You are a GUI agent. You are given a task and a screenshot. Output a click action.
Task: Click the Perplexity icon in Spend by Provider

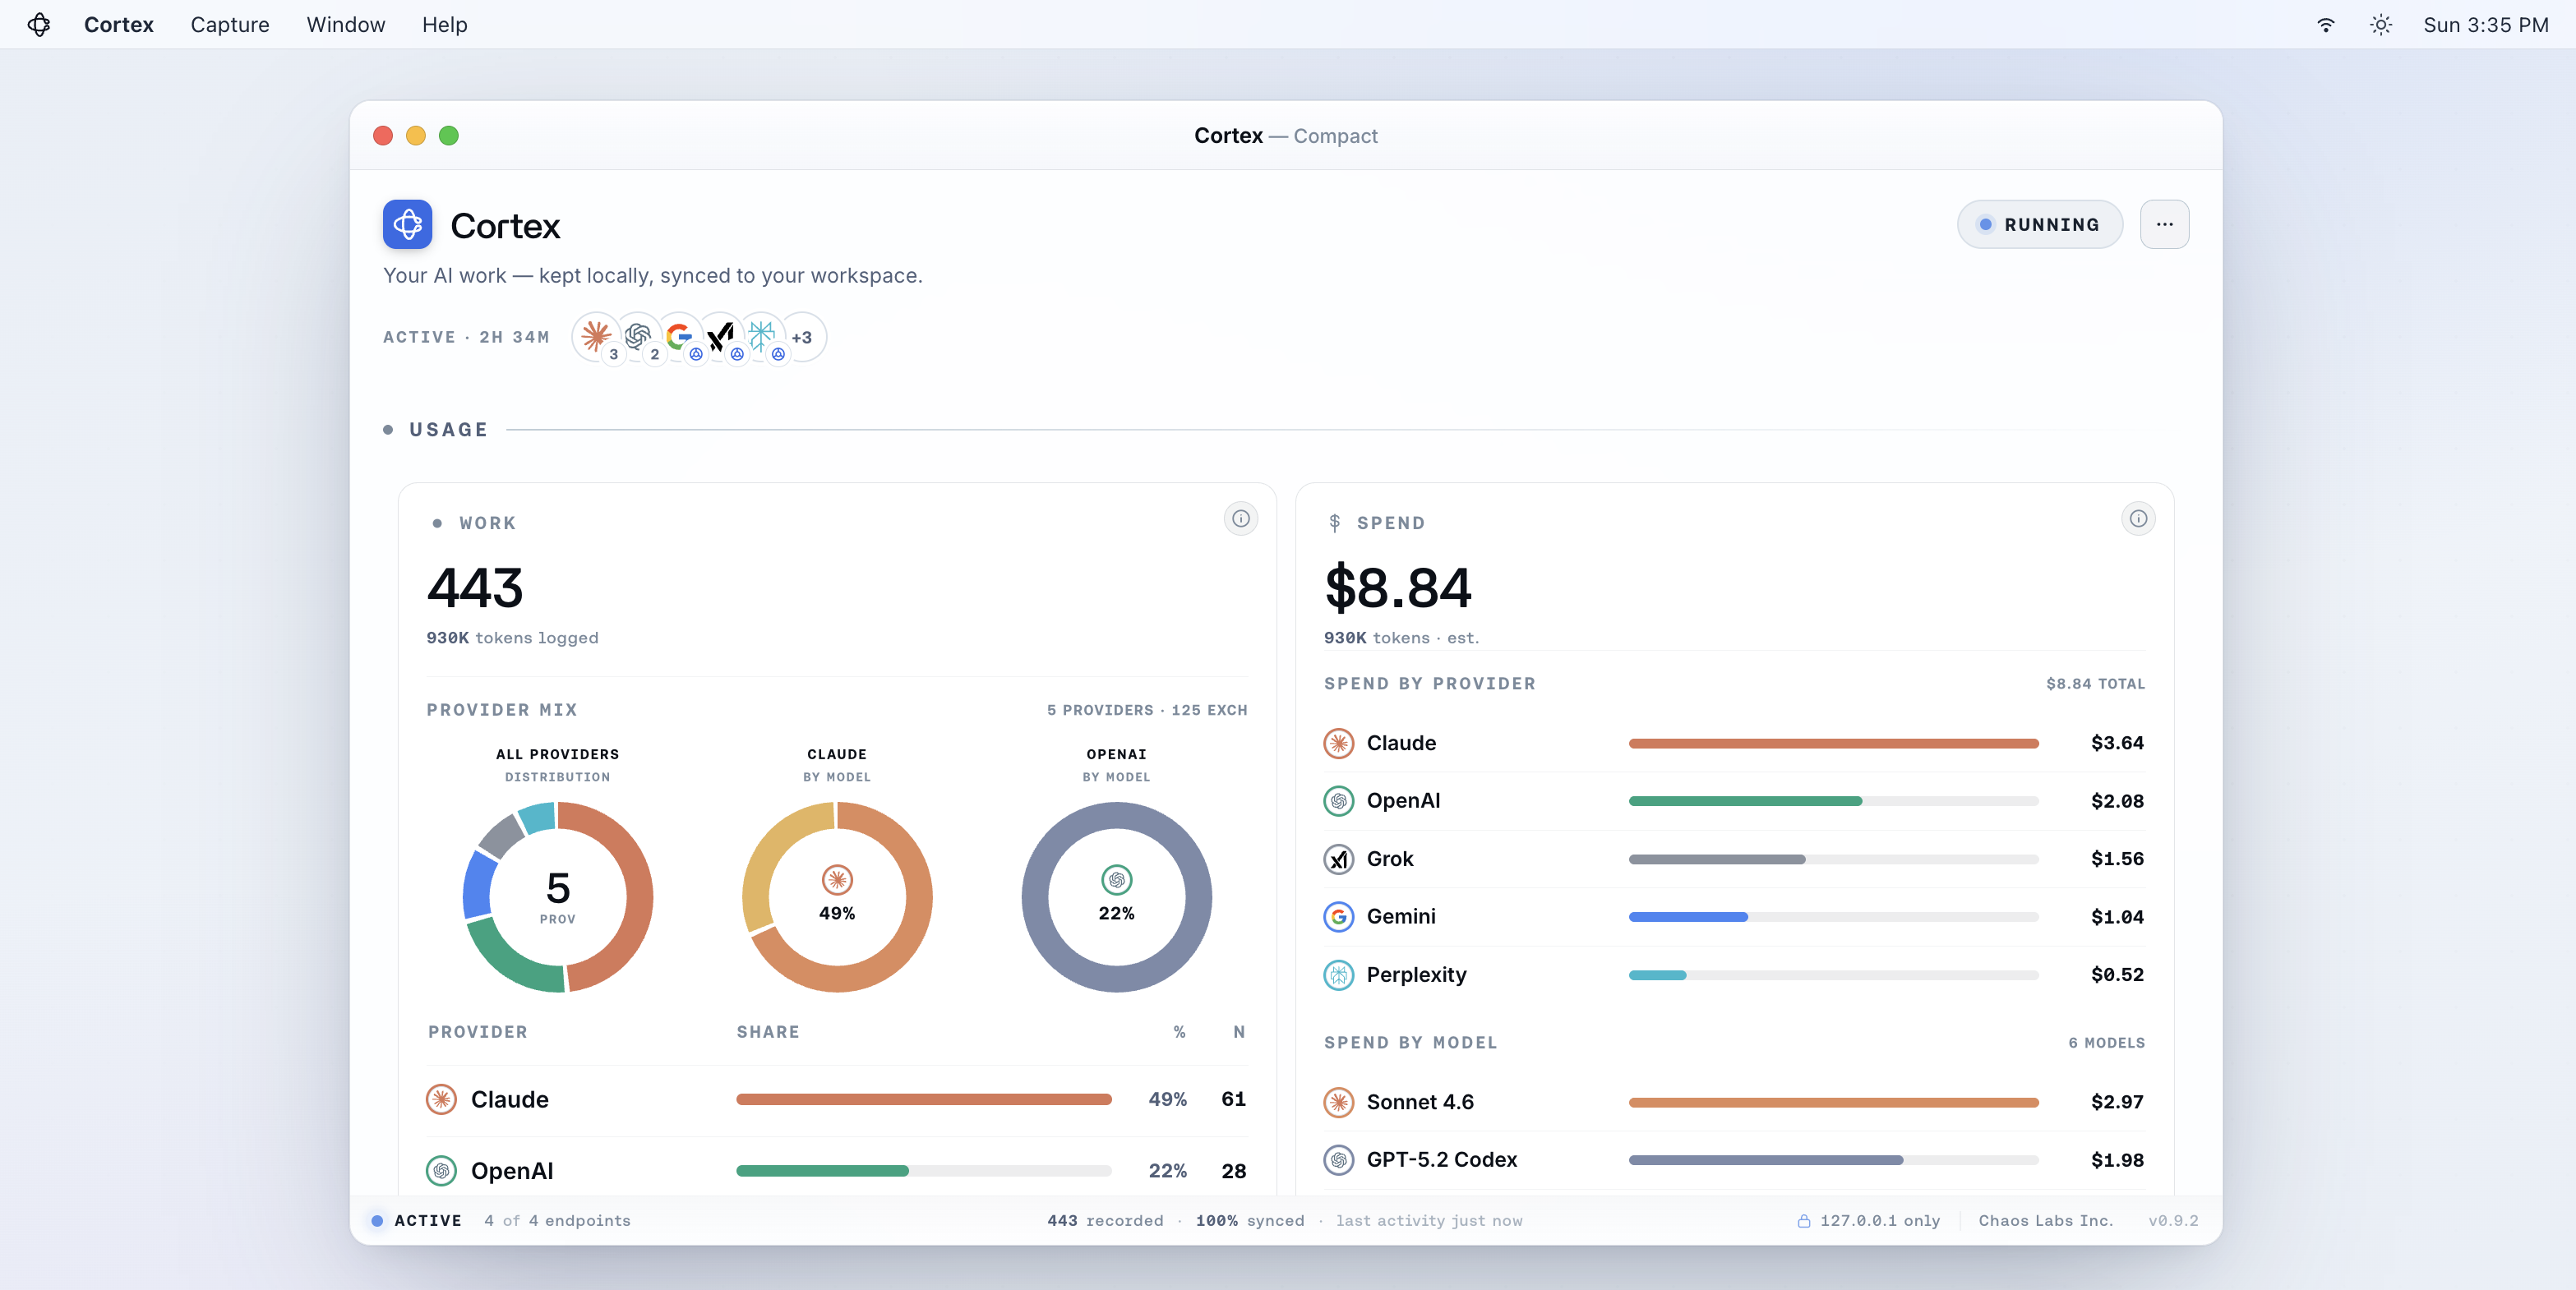[1339, 975]
